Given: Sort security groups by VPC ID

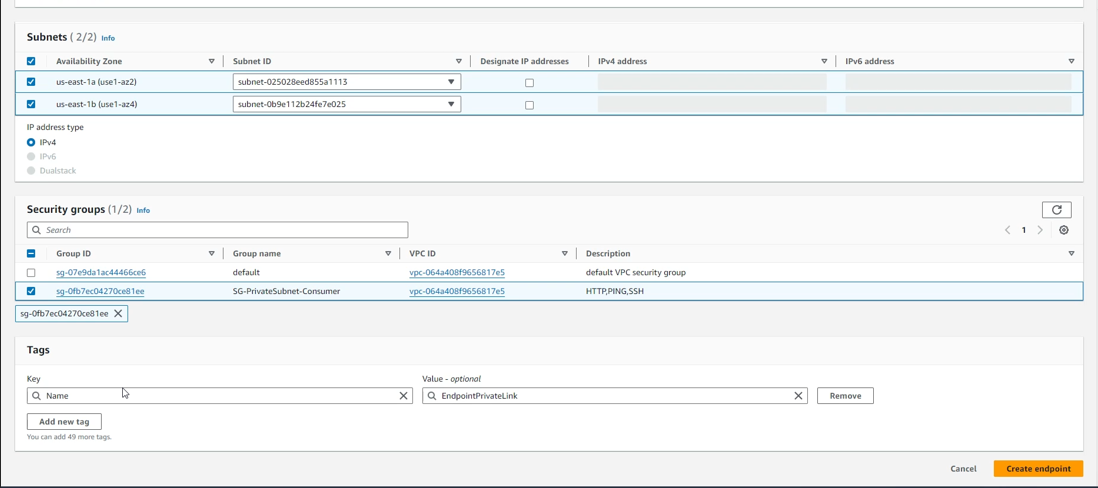Looking at the screenshot, I should pyautogui.click(x=564, y=254).
